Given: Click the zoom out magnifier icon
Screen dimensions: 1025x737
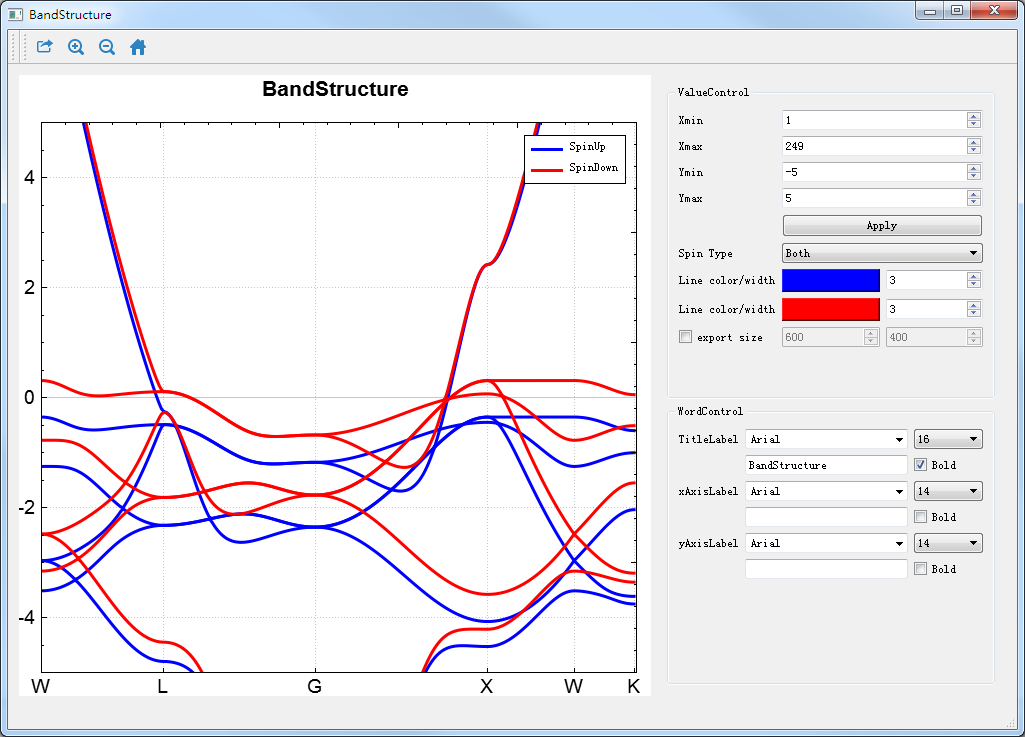Looking at the screenshot, I should (x=107, y=47).
